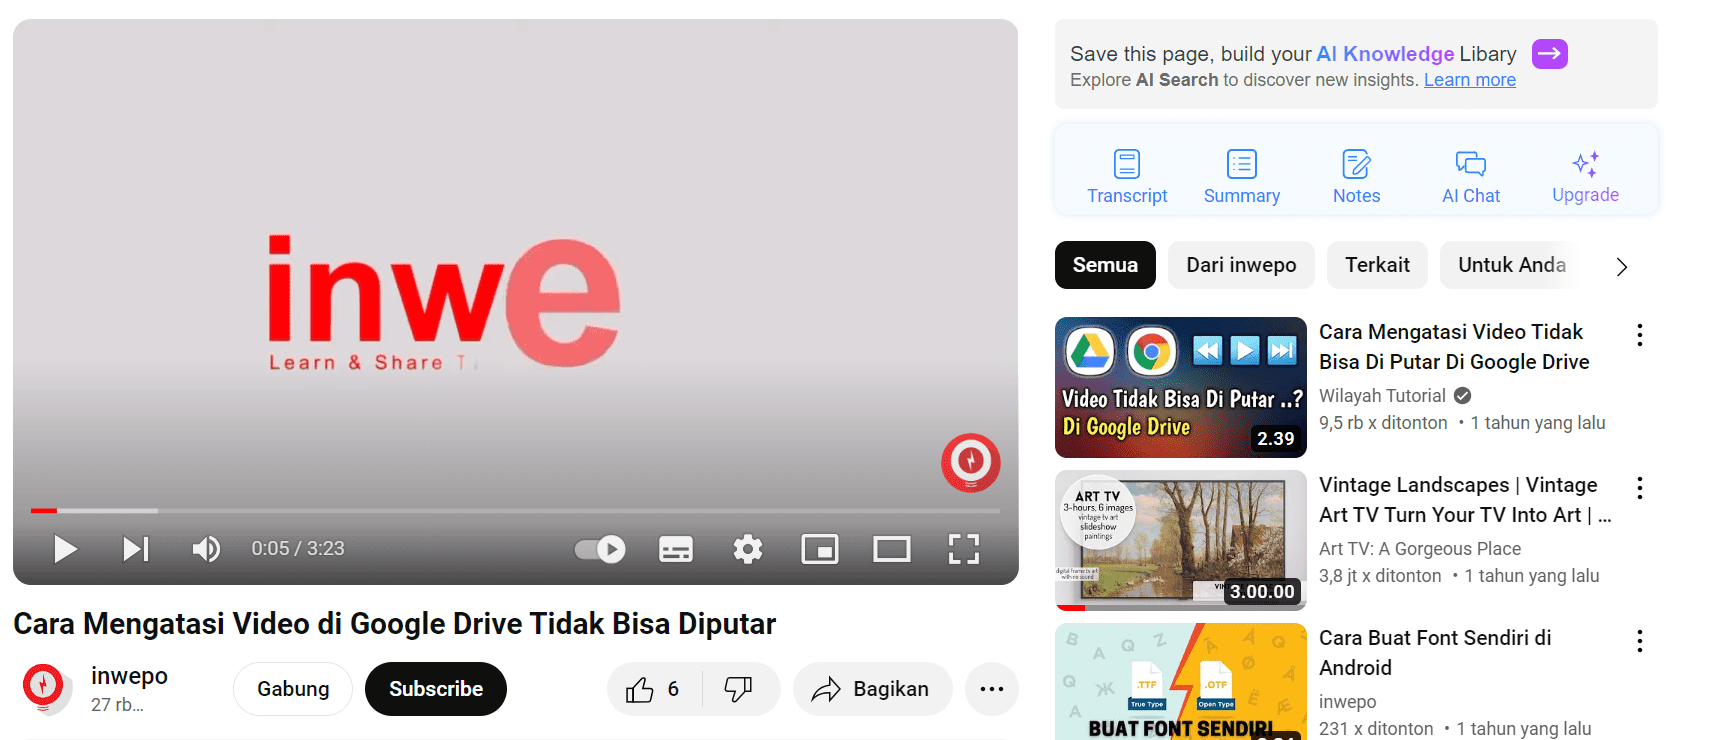
Task: Select the Terkait filter chip
Action: click(1377, 265)
